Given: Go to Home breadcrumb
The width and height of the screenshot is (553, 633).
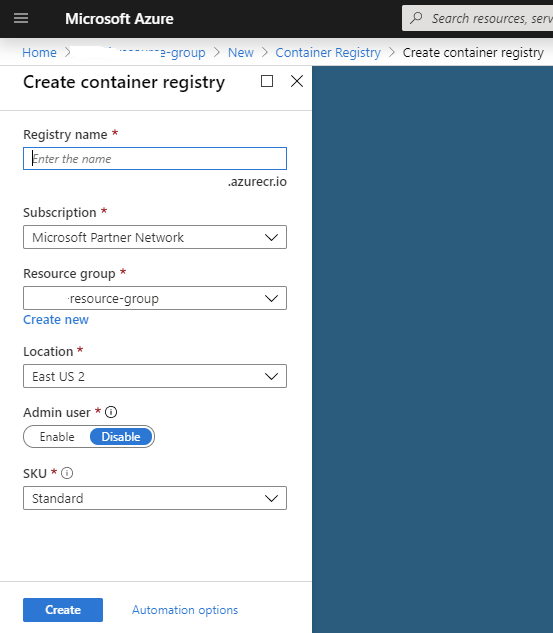Looking at the screenshot, I should [x=39, y=52].
